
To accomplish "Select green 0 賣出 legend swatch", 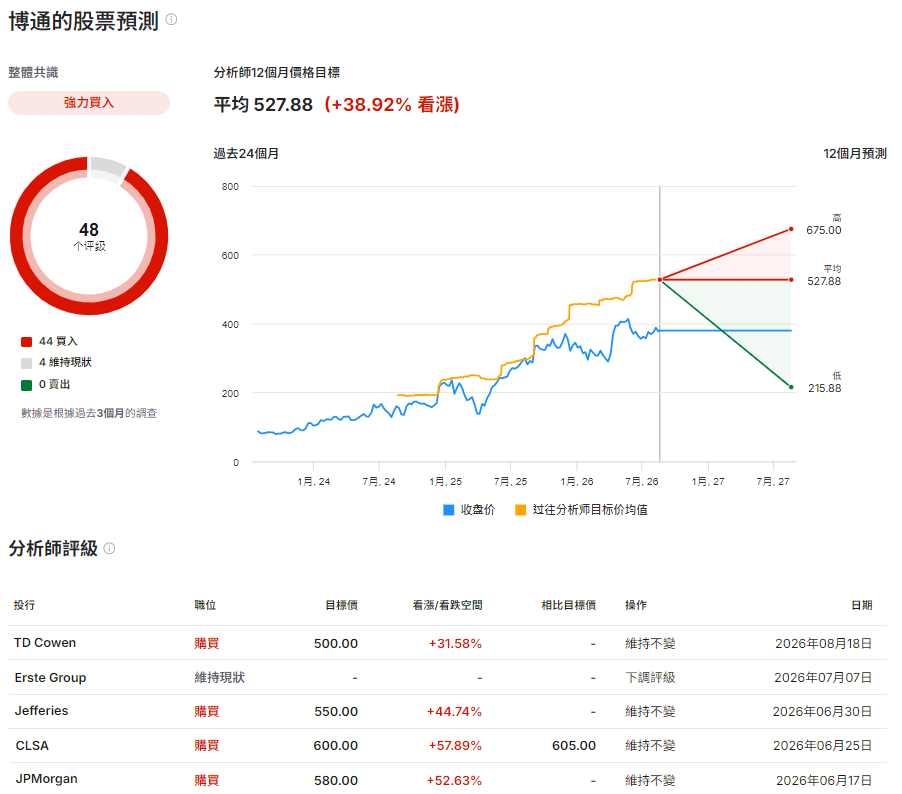I will coord(26,385).
